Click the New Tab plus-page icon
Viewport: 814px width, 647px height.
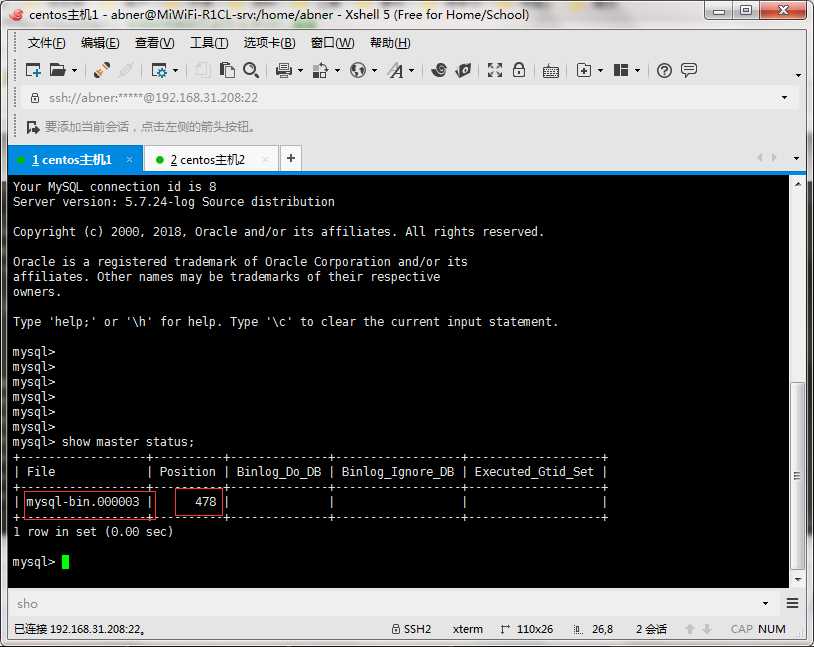(x=584, y=70)
